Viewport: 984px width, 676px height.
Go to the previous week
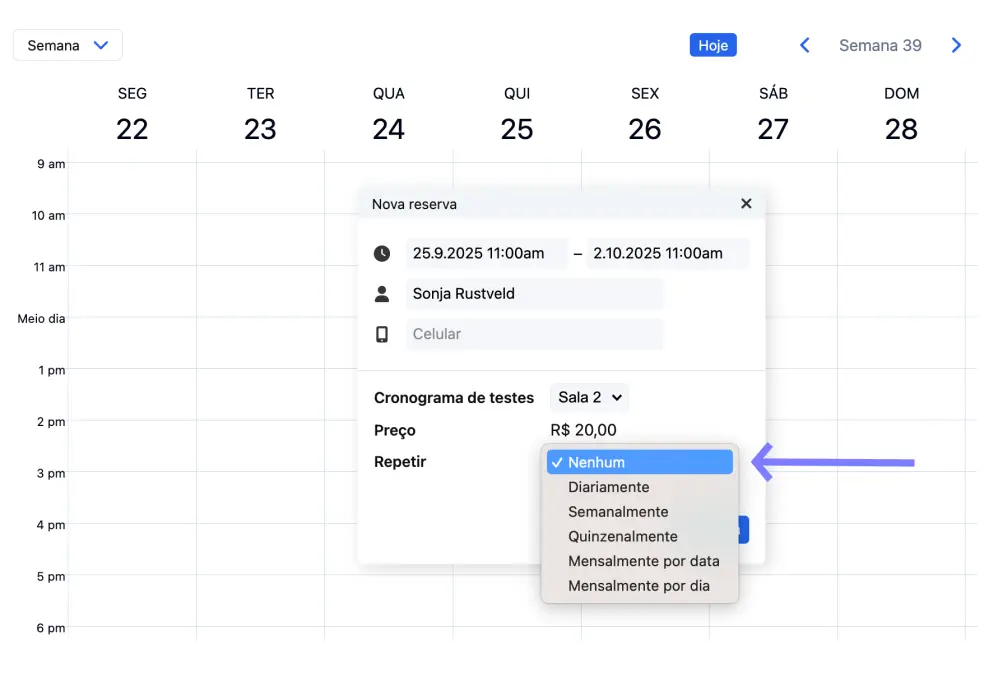(x=804, y=45)
